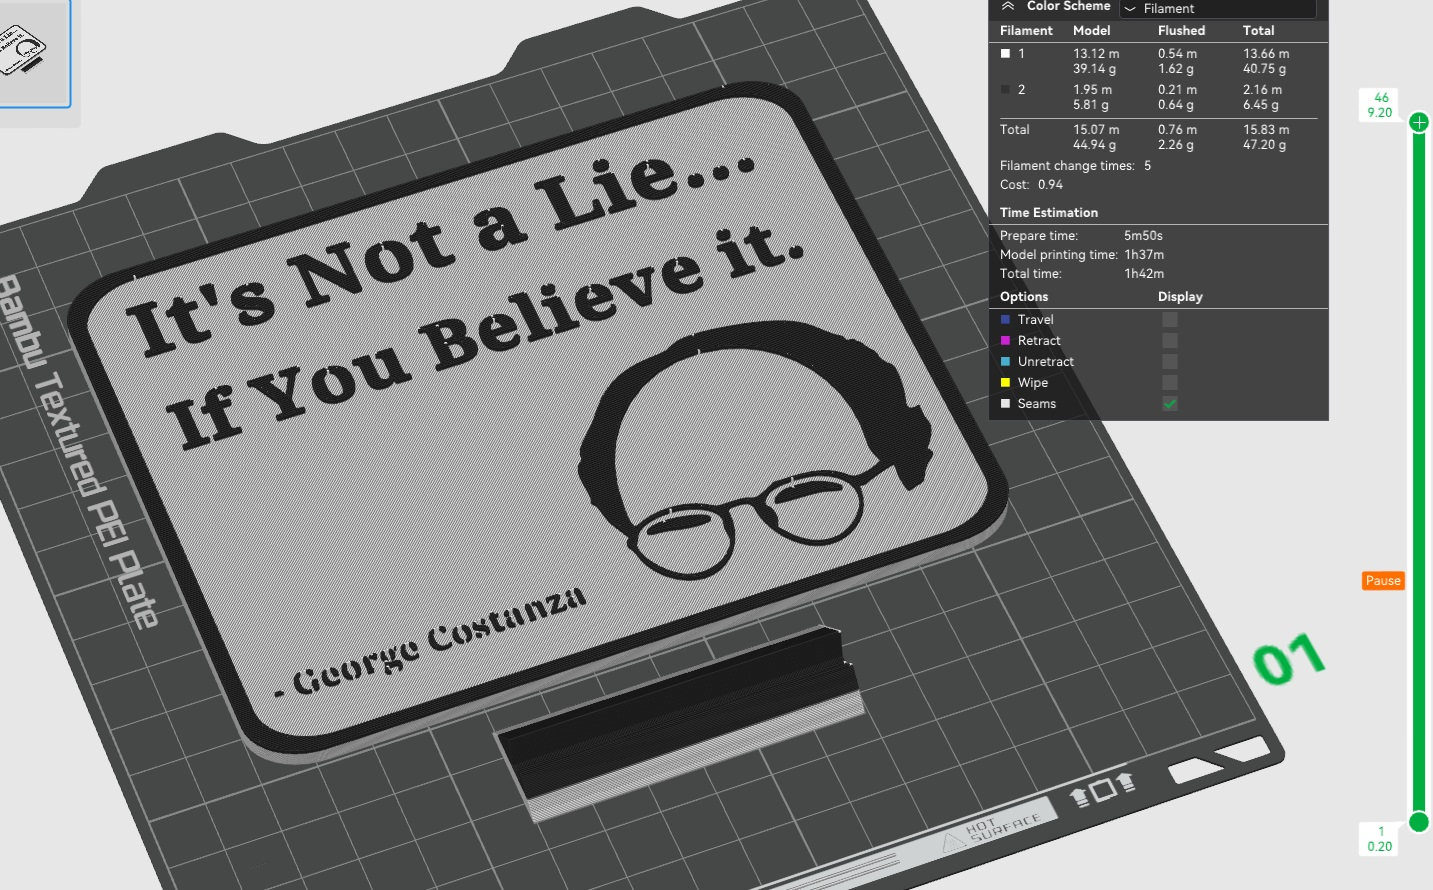
Task: Click the Total time 1h42m value
Action: click(x=1144, y=274)
